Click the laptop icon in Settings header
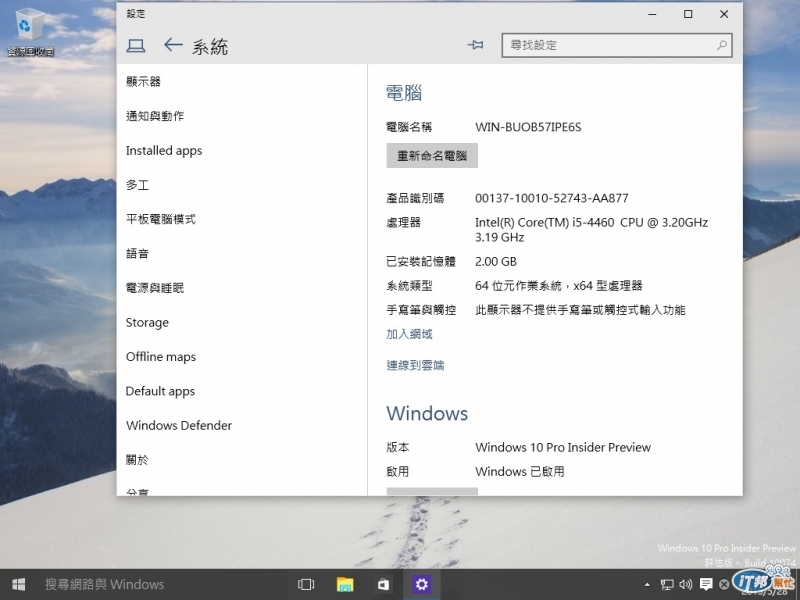The width and height of the screenshot is (800, 600). click(x=136, y=46)
